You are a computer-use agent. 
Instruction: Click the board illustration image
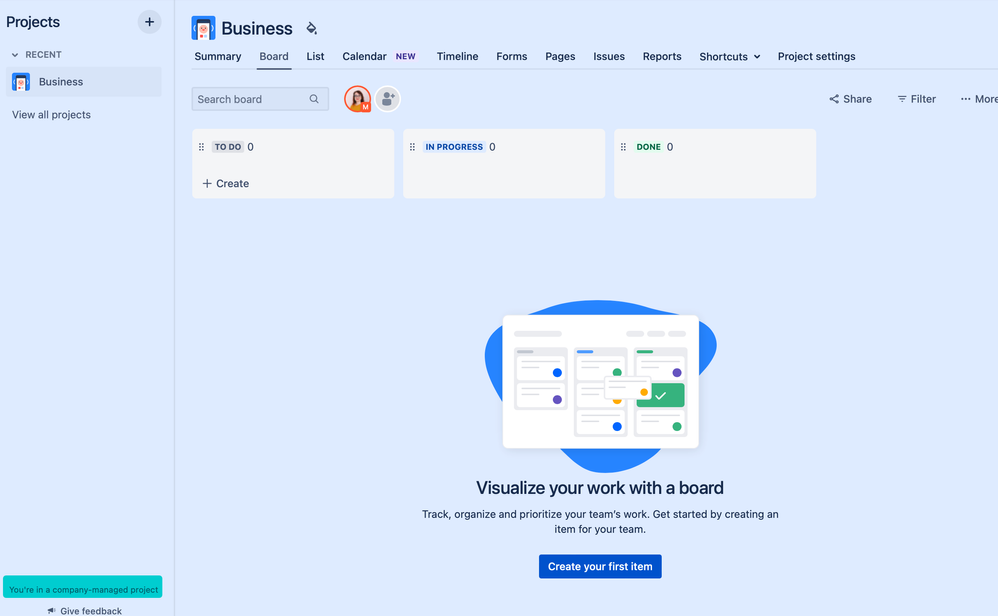coord(600,386)
